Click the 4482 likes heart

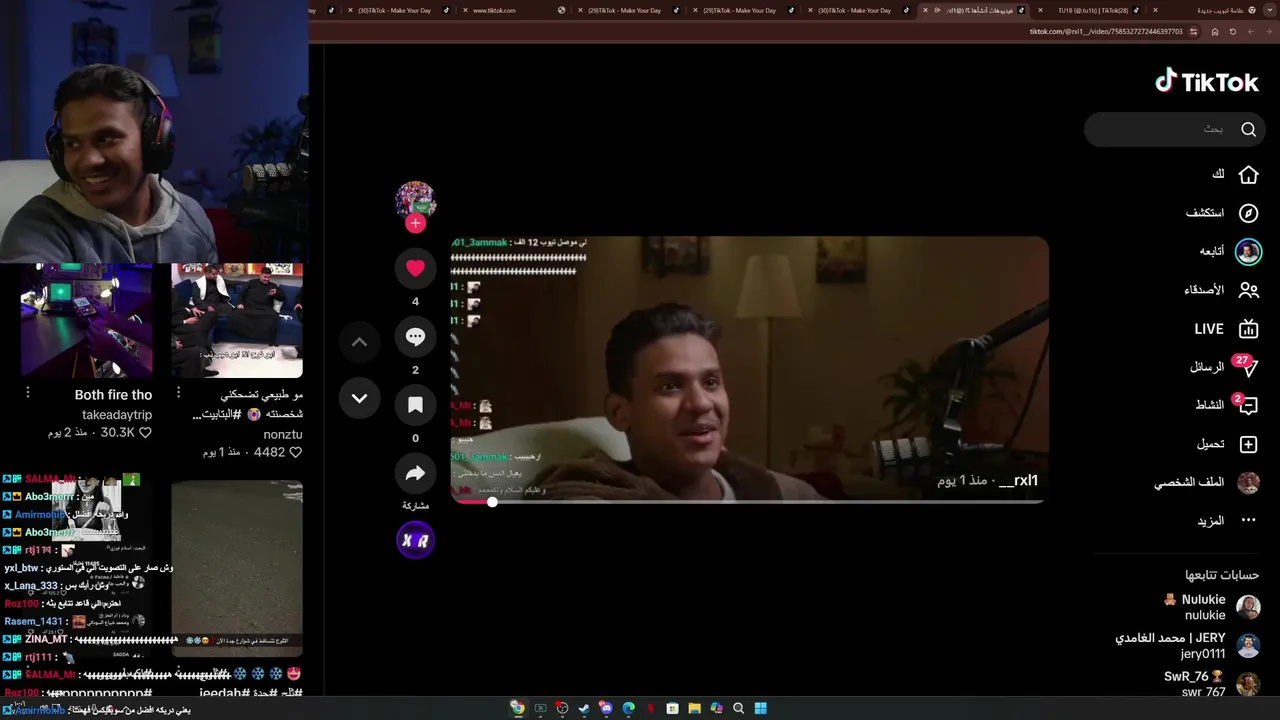click(295, 452)
